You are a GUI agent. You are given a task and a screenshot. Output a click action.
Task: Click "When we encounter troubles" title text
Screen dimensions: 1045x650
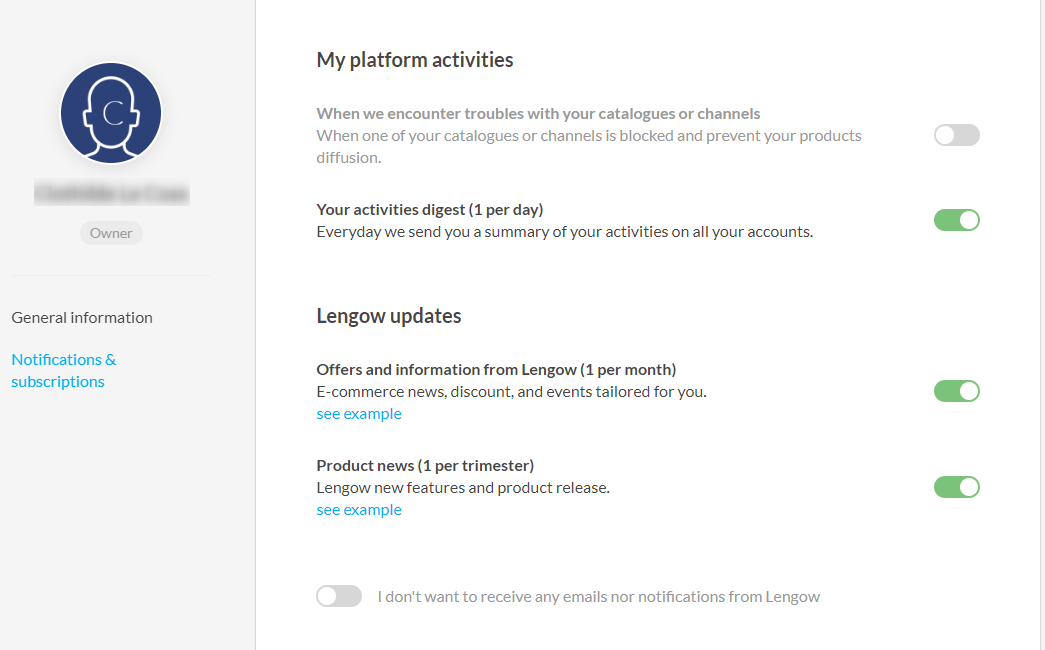coord(538,113)
